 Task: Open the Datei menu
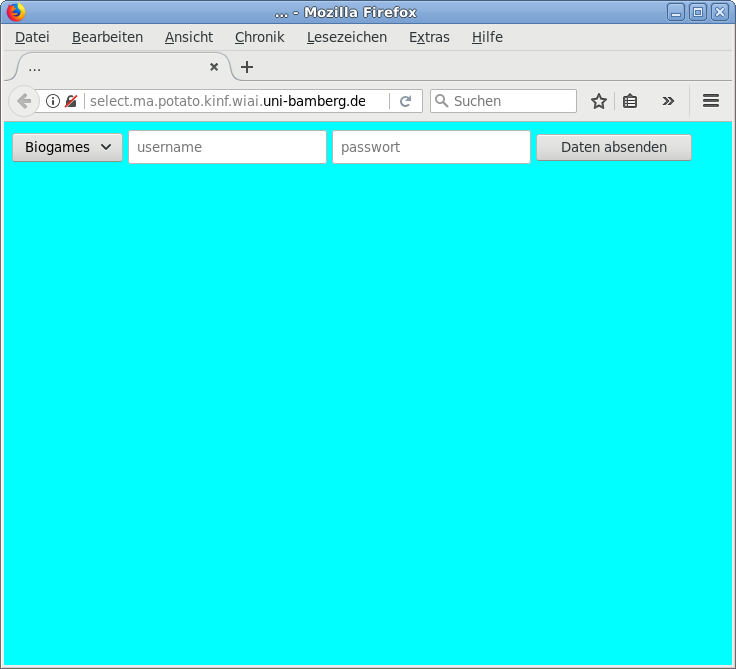tap(32, 37)
